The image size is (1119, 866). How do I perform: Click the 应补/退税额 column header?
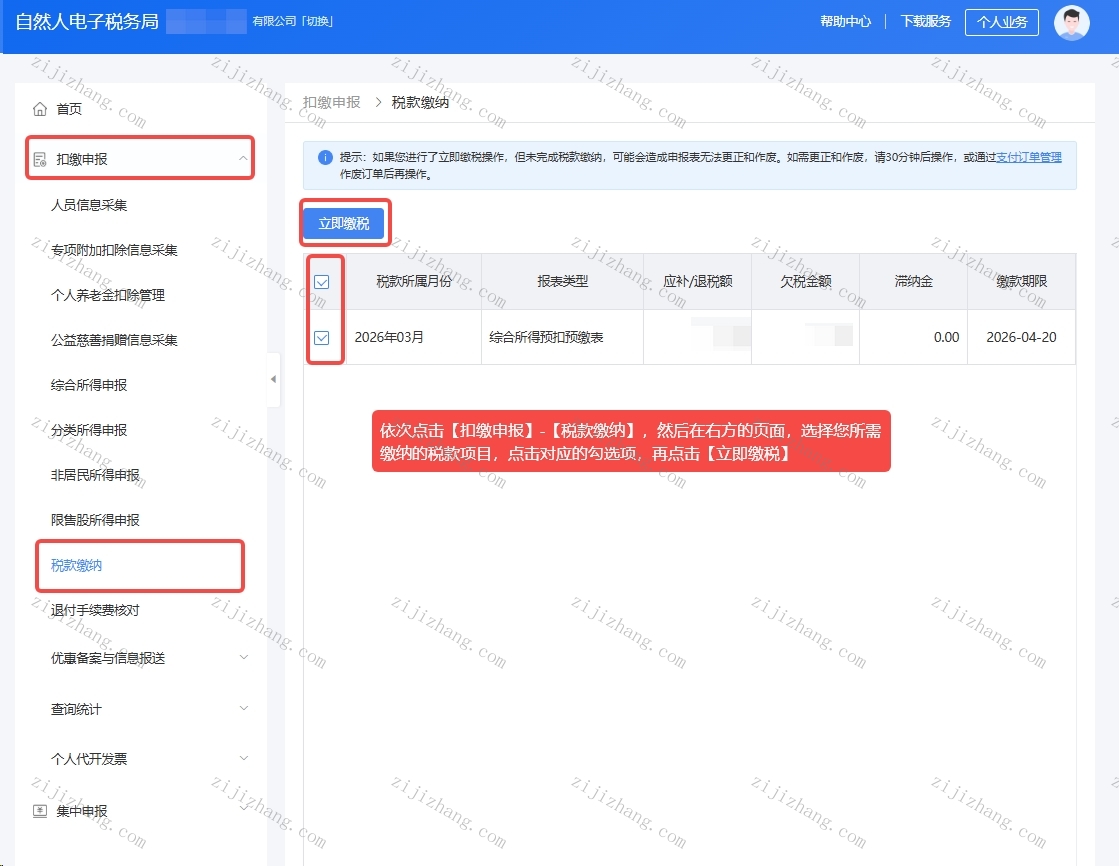pyautogui.click(x=697, y=281)
